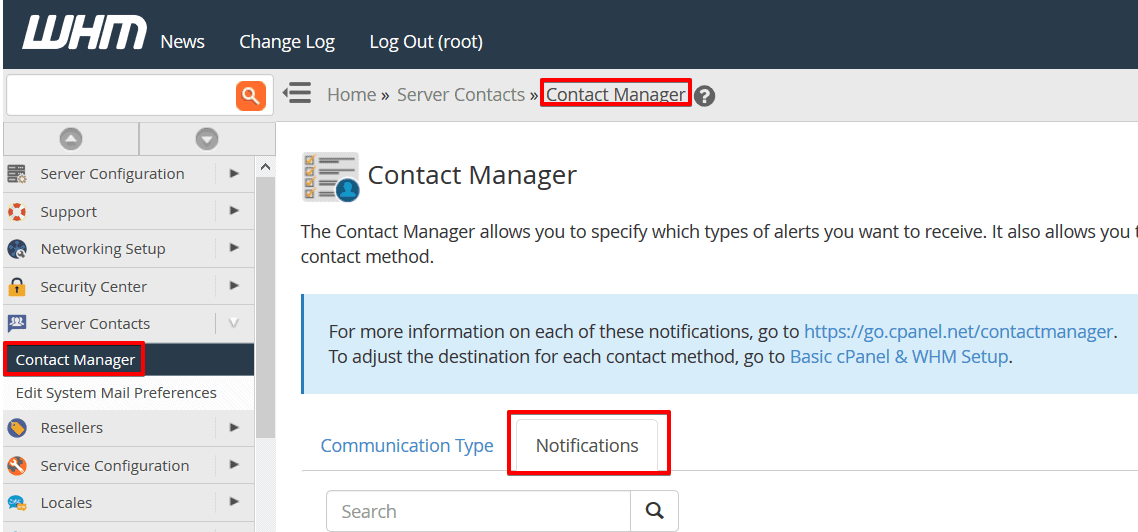Click the Server Configuration sidebar icon
This screenshot has width=1138, height=532.
pyautogui.click(x=17, y=174)
